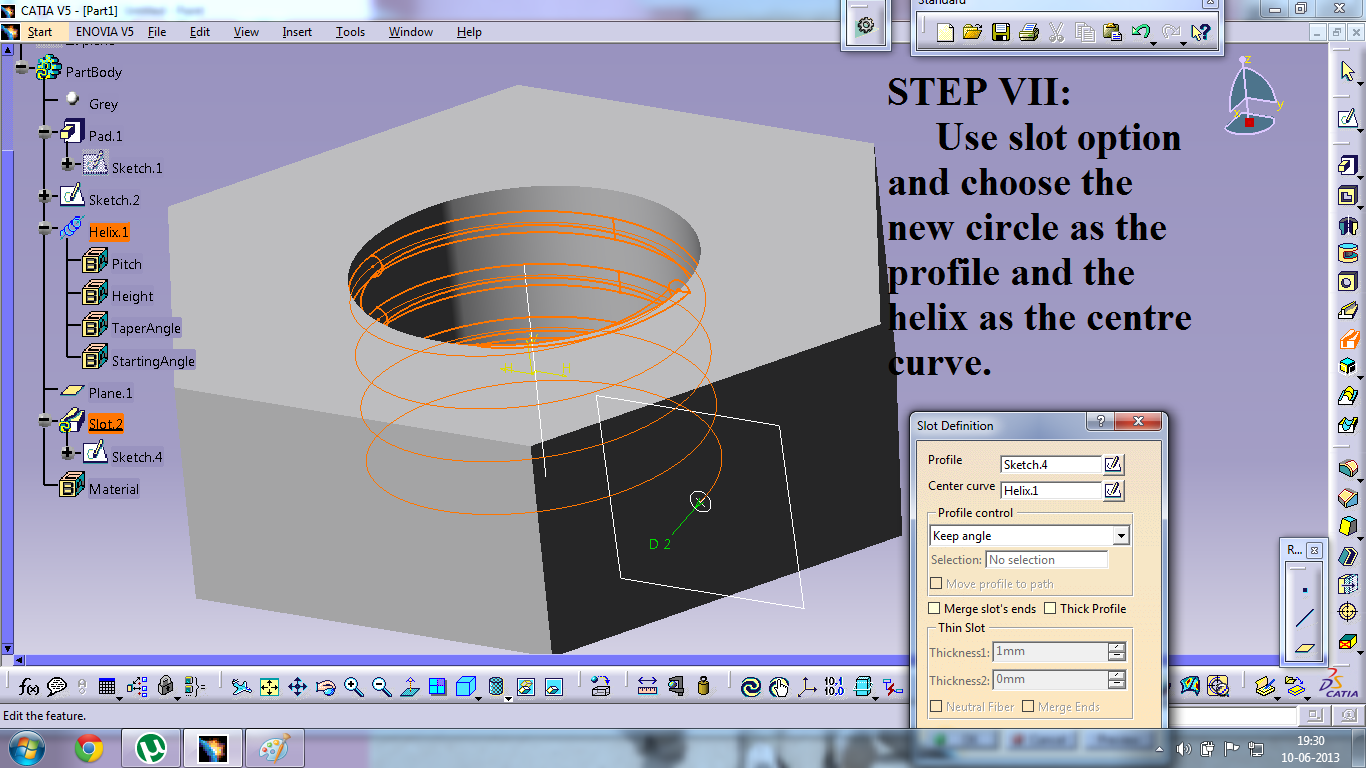Click the Hole tool icon
The height and width of the screenshot is (768, 1366).
click(x=1347, y=282)
